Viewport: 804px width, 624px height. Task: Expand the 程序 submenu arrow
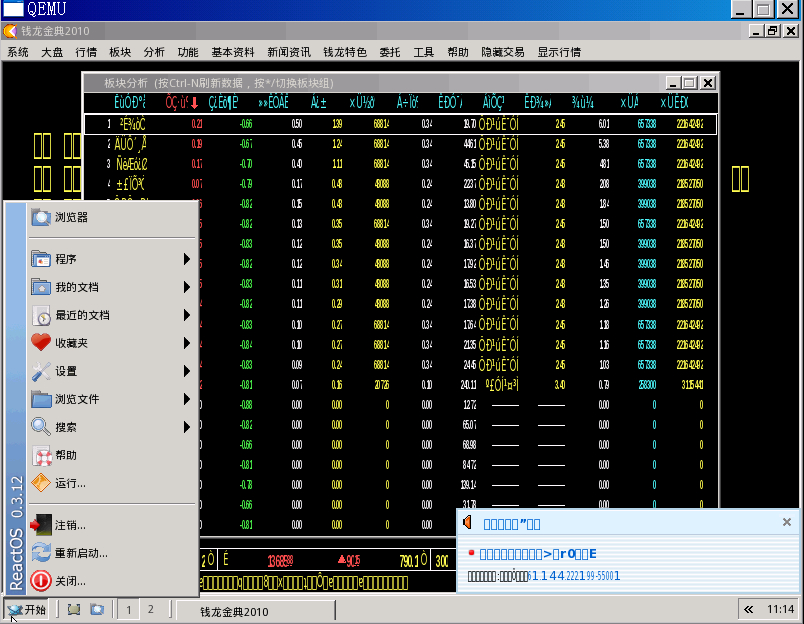pyautogui.click(x=187, y=259)
